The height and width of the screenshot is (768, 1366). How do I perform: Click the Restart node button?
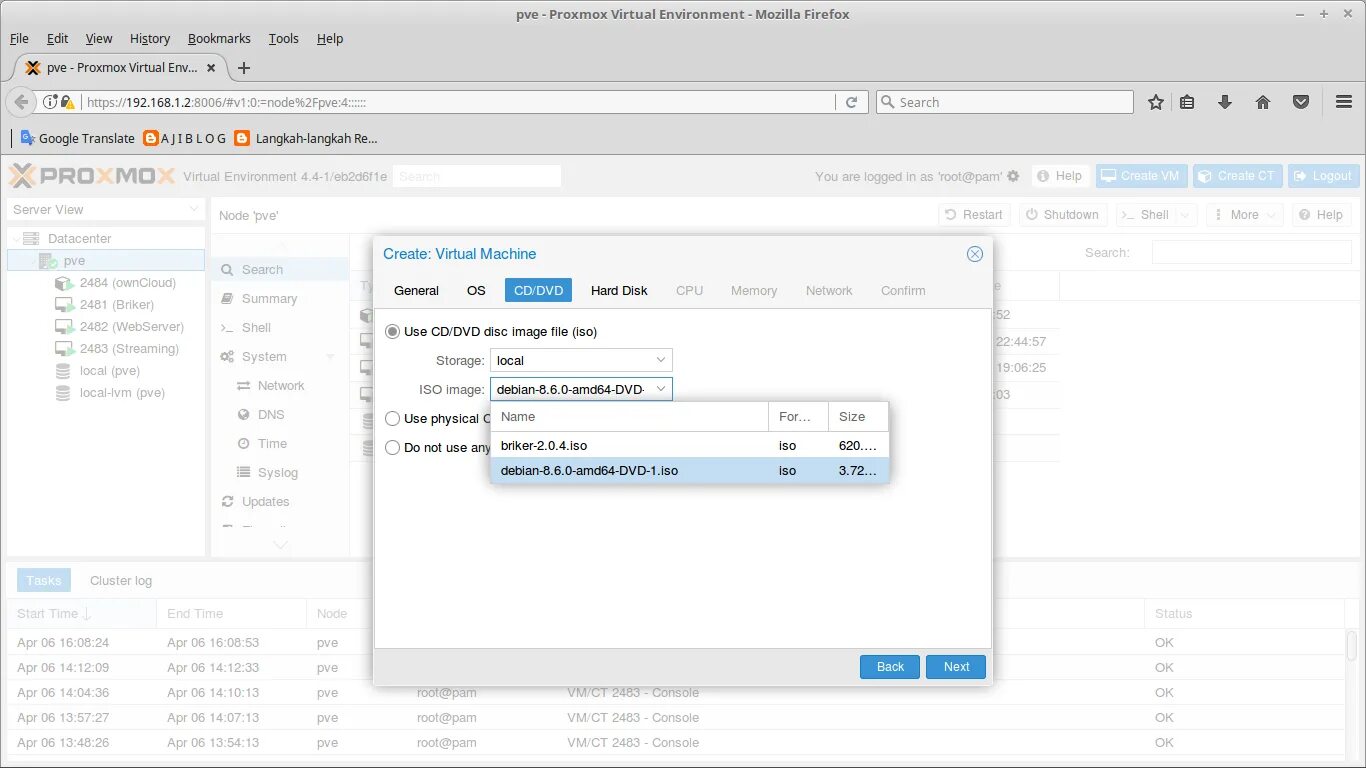coord(972,215)
